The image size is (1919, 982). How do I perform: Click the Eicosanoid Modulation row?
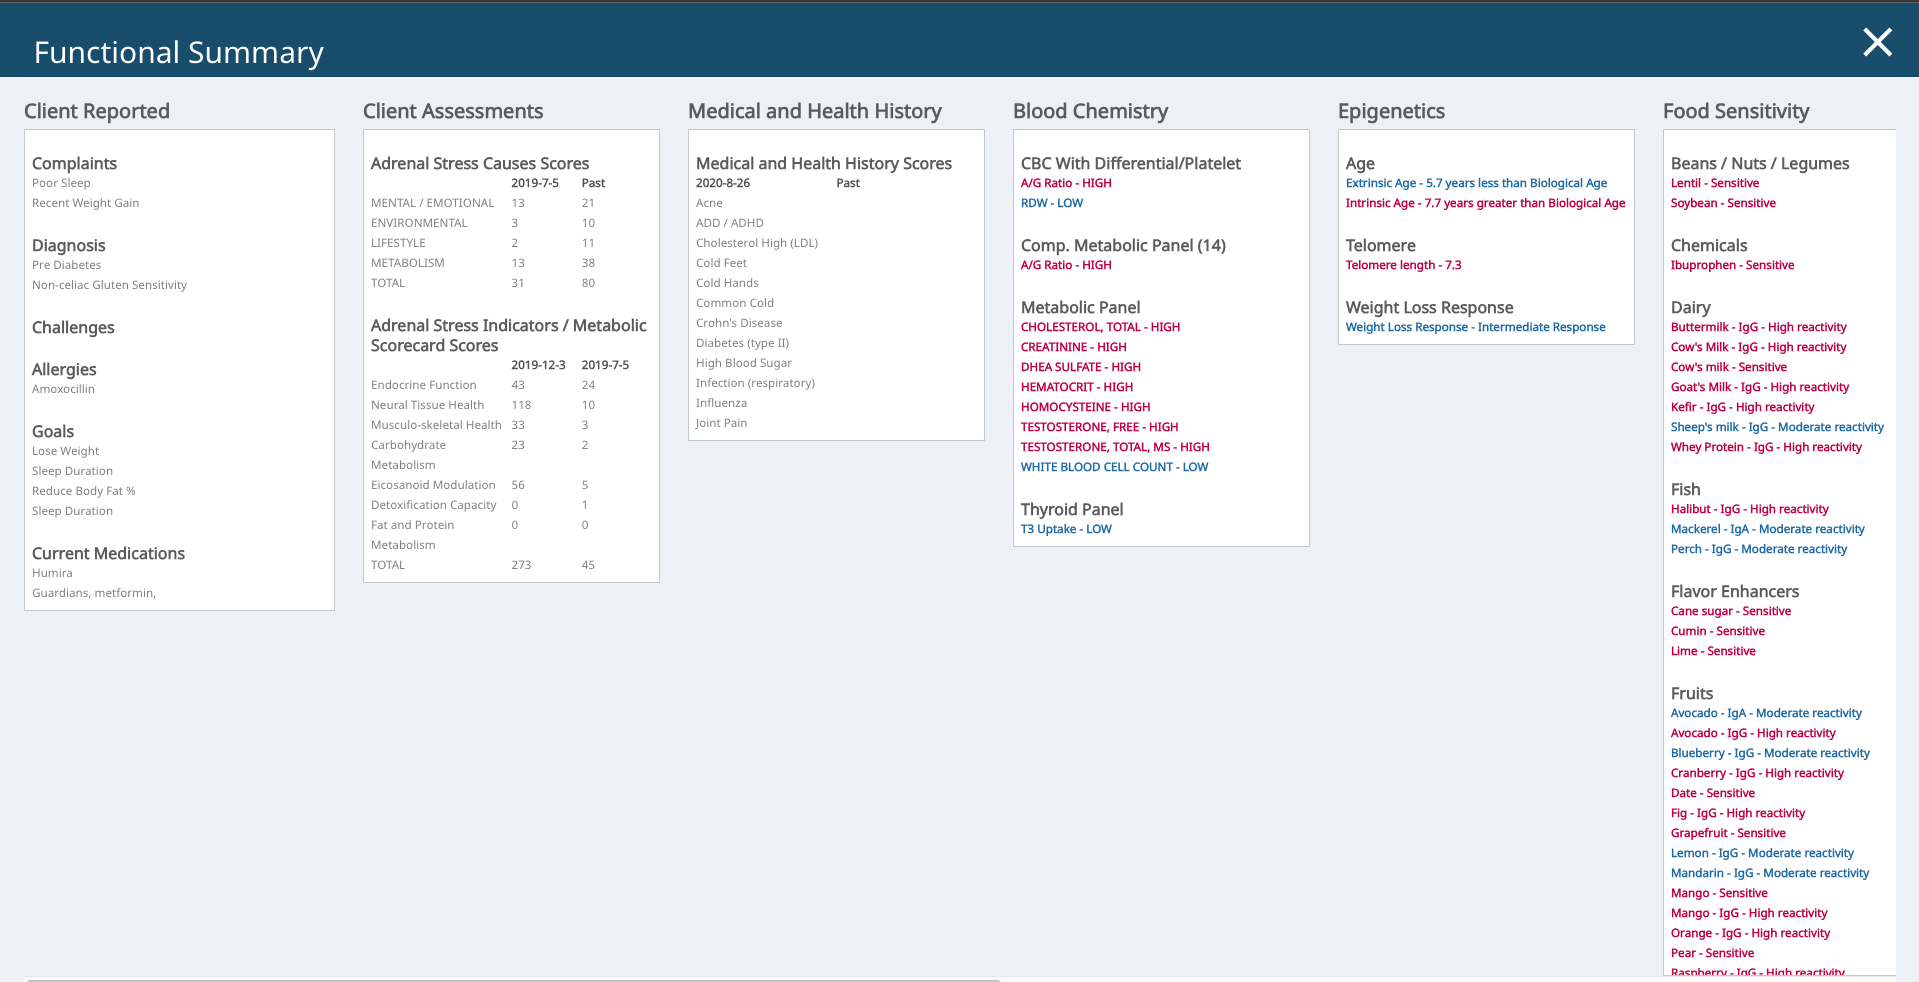point(511,485)
